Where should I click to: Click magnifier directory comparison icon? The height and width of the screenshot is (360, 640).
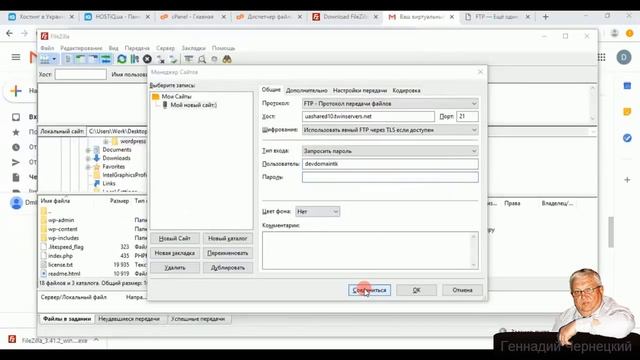(x=202, y=59)
